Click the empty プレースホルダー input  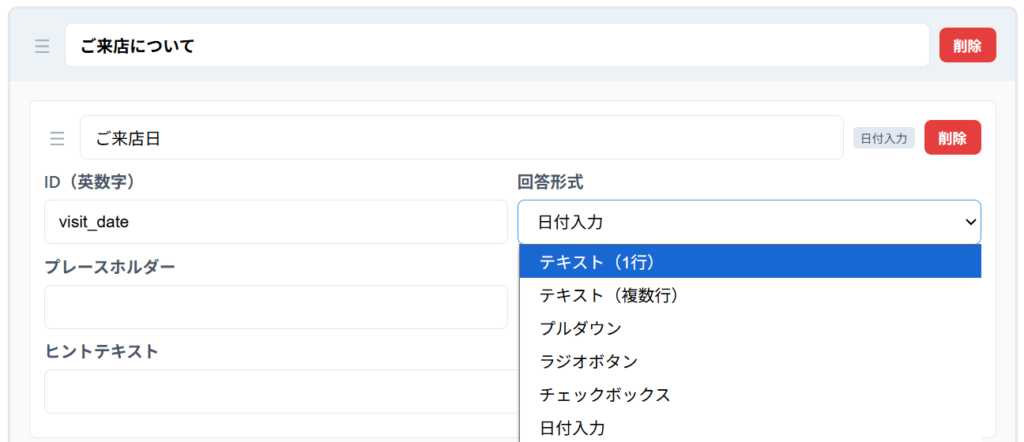click(275, 307)
